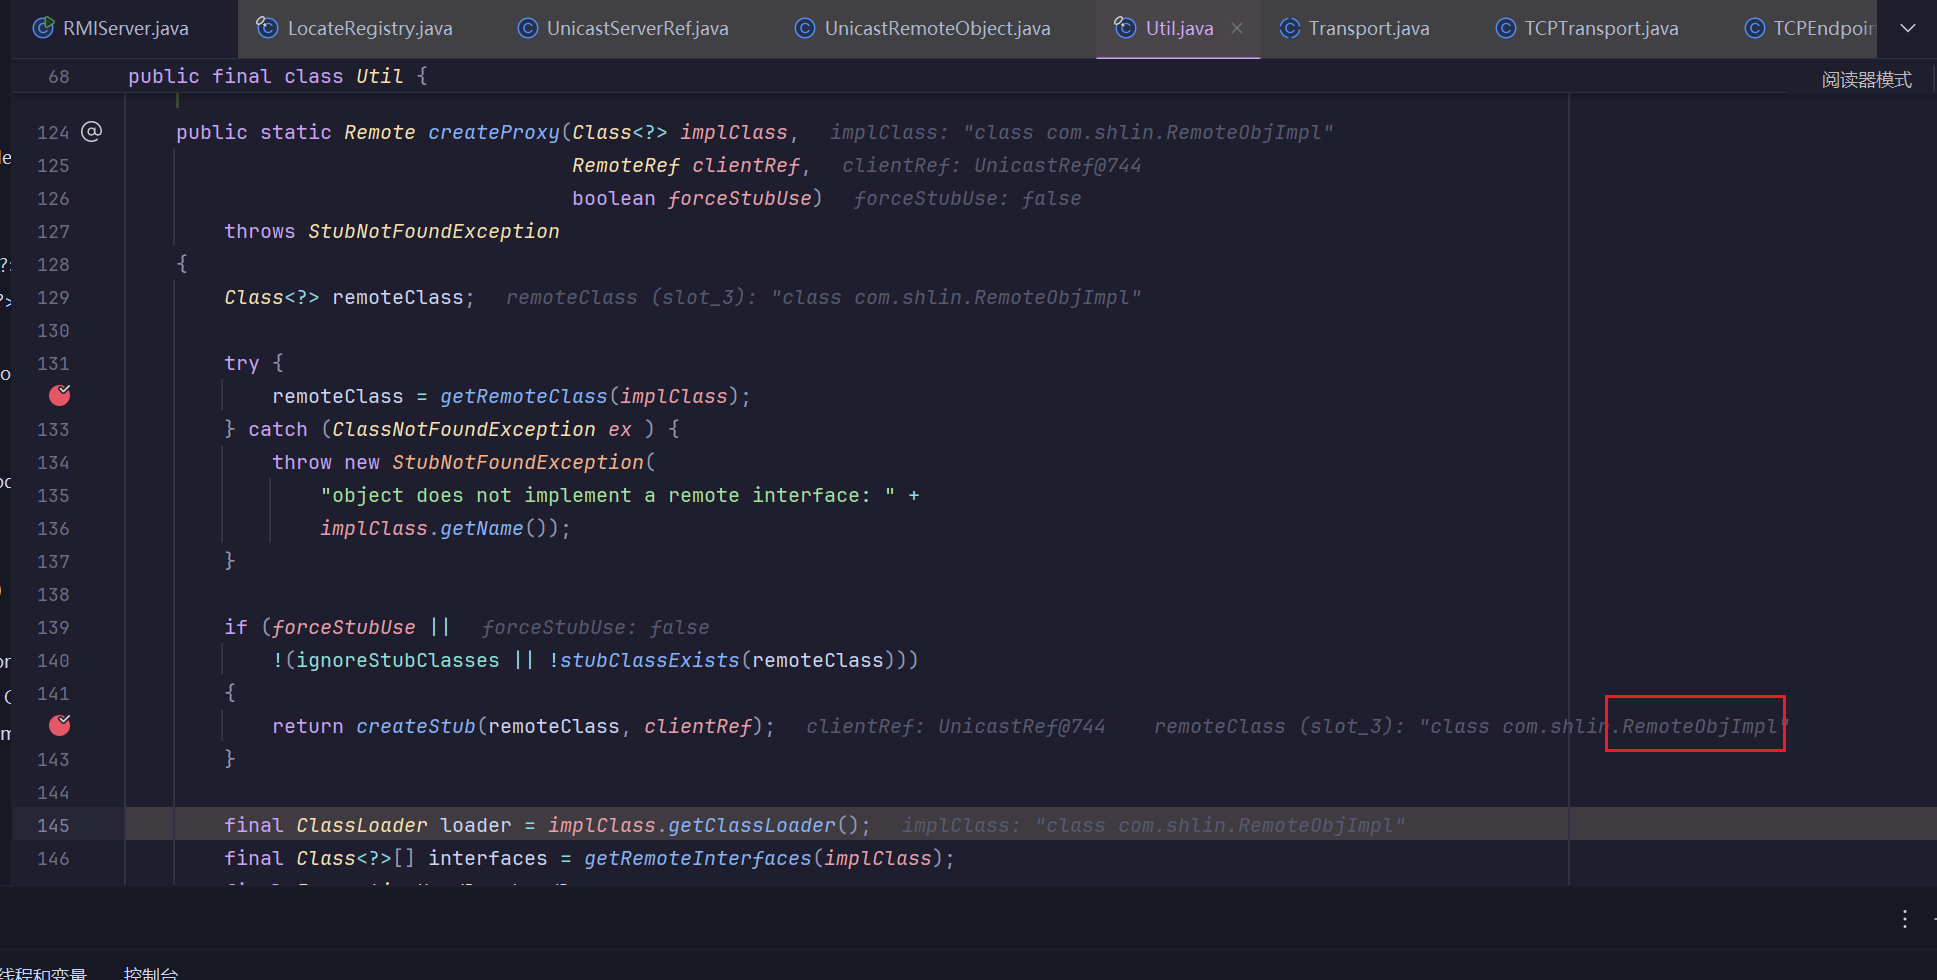Image resolution: width=1937 pixels, height=980 pixels.
Task: Click the TCPTransport.java class file icon
Action: (1505, 28)
